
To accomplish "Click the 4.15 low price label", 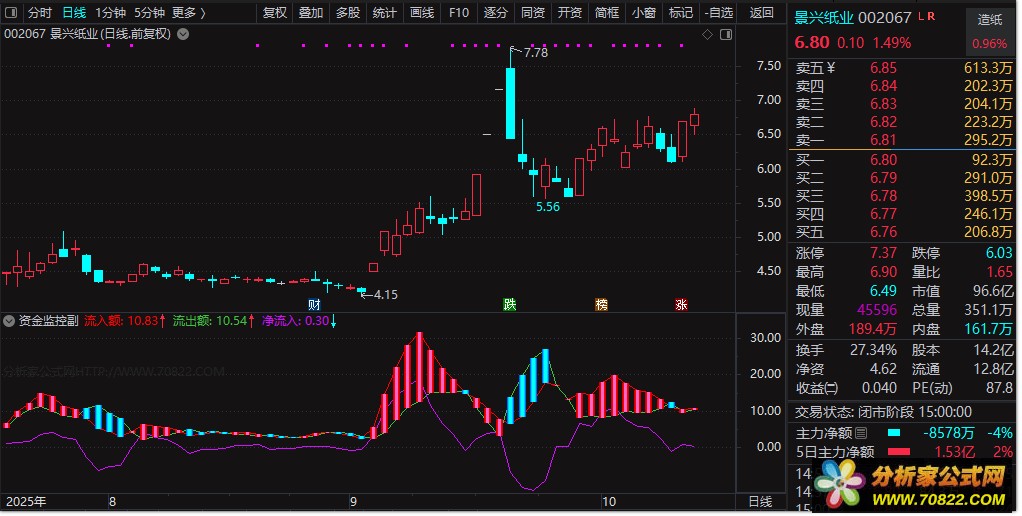I will (x=385, y=294).
